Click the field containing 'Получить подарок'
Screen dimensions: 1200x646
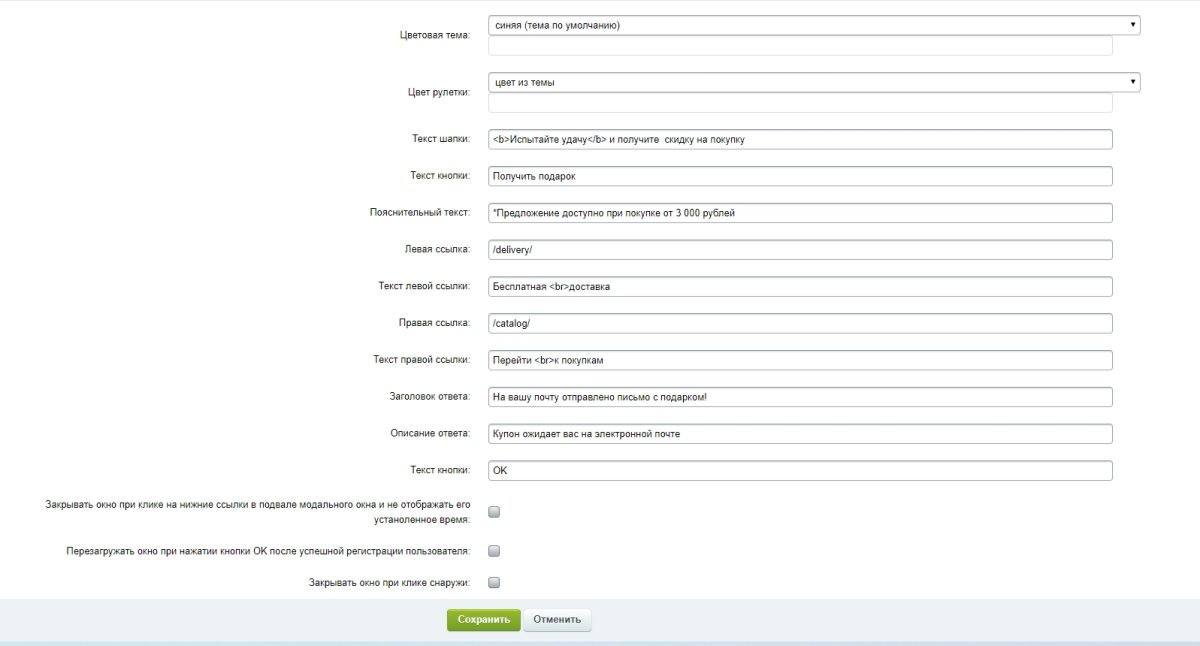point(800,176)
